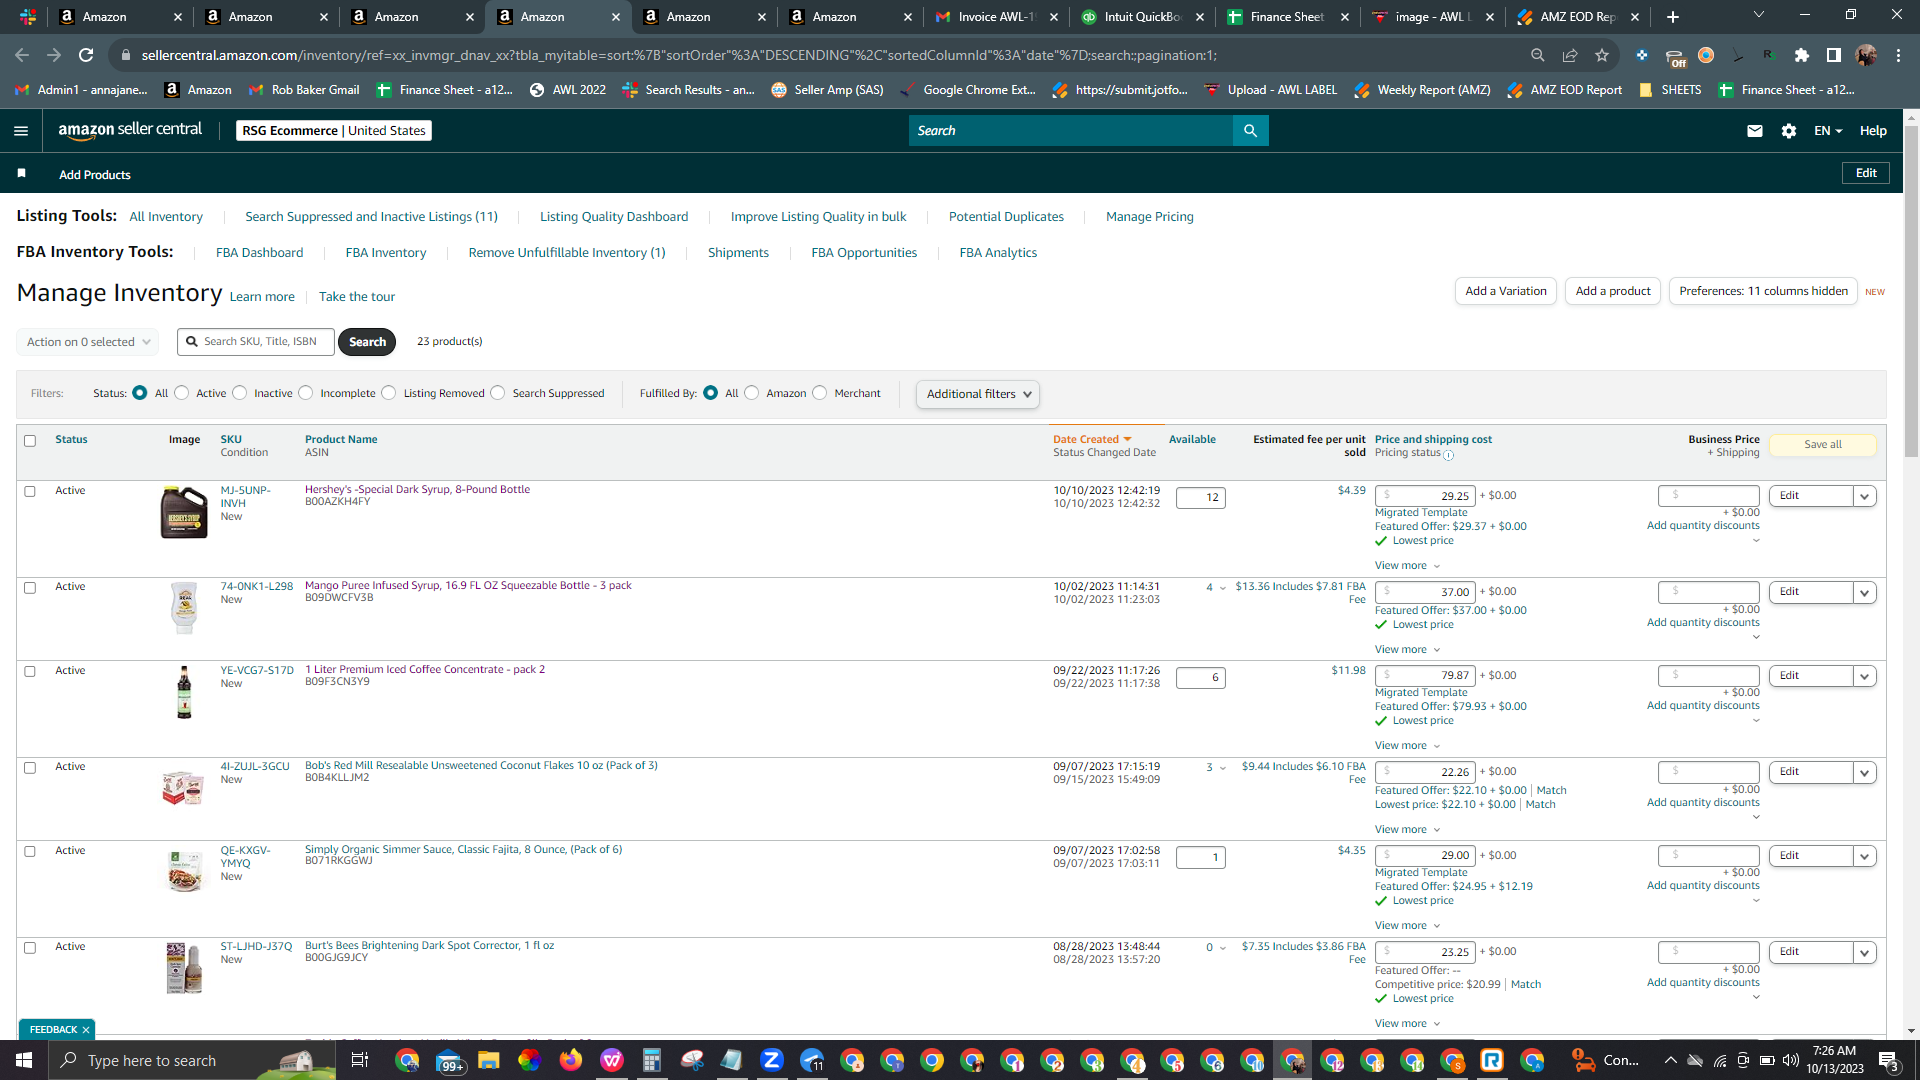This screenshot has height=1080, width=1920.
Task: Select Fulfilled By Merchant radio
Action: pos(820,393)
